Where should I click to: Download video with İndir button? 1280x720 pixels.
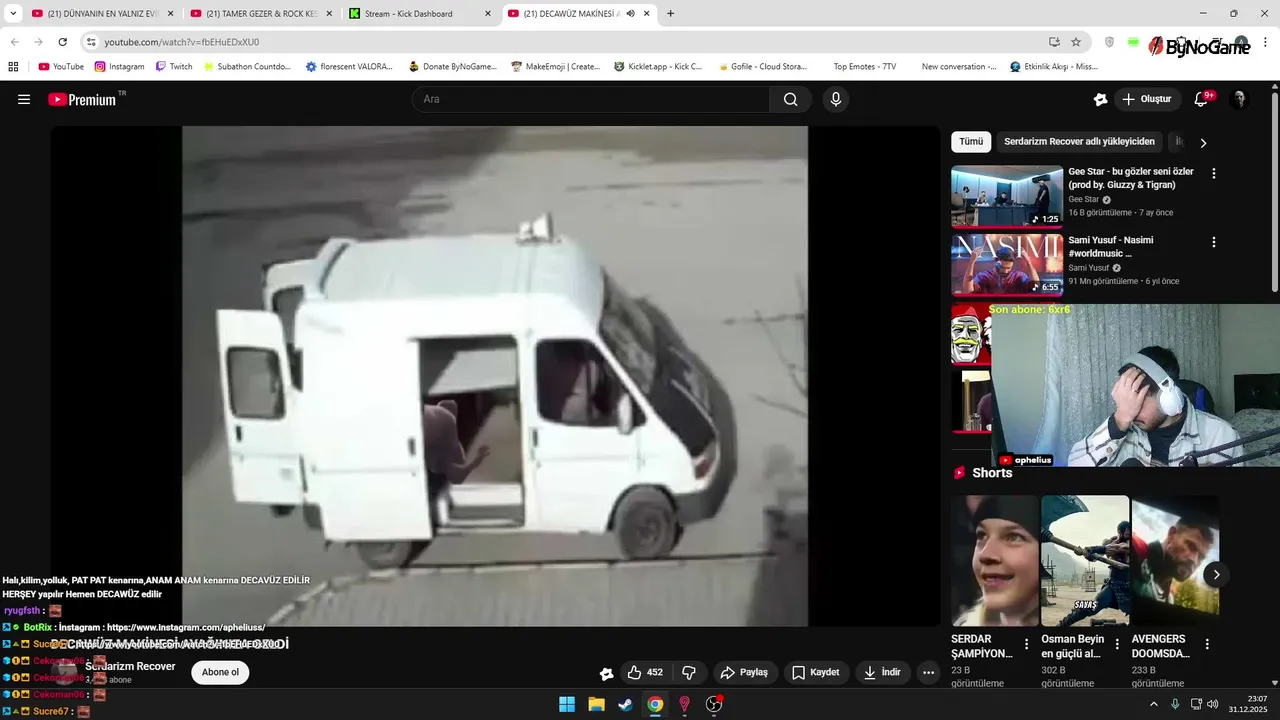coord(883,673)
